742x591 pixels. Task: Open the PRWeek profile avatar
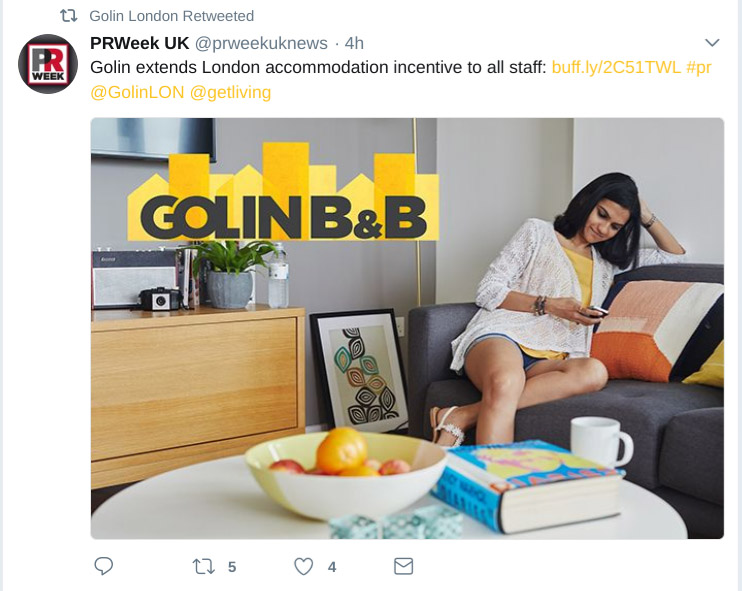[x=48, y=64]
